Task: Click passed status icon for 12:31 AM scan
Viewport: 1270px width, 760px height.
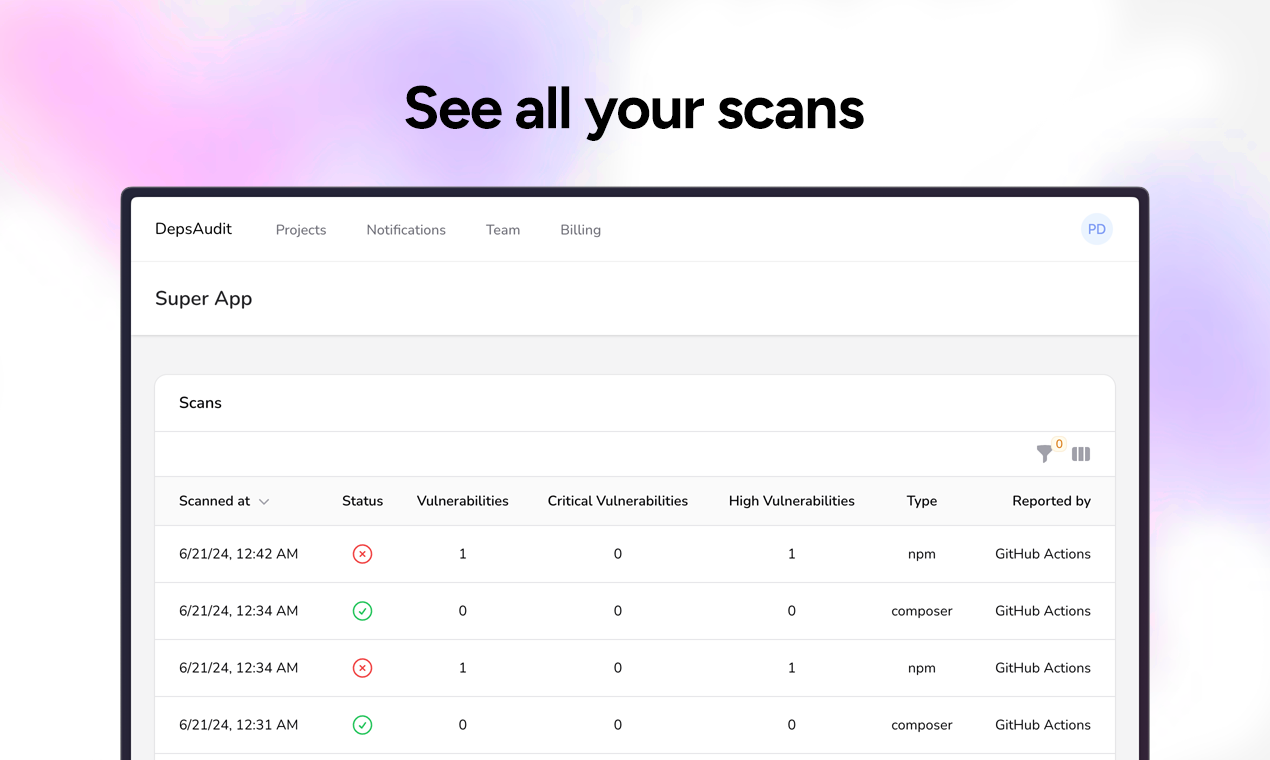Action: [362, 725]
